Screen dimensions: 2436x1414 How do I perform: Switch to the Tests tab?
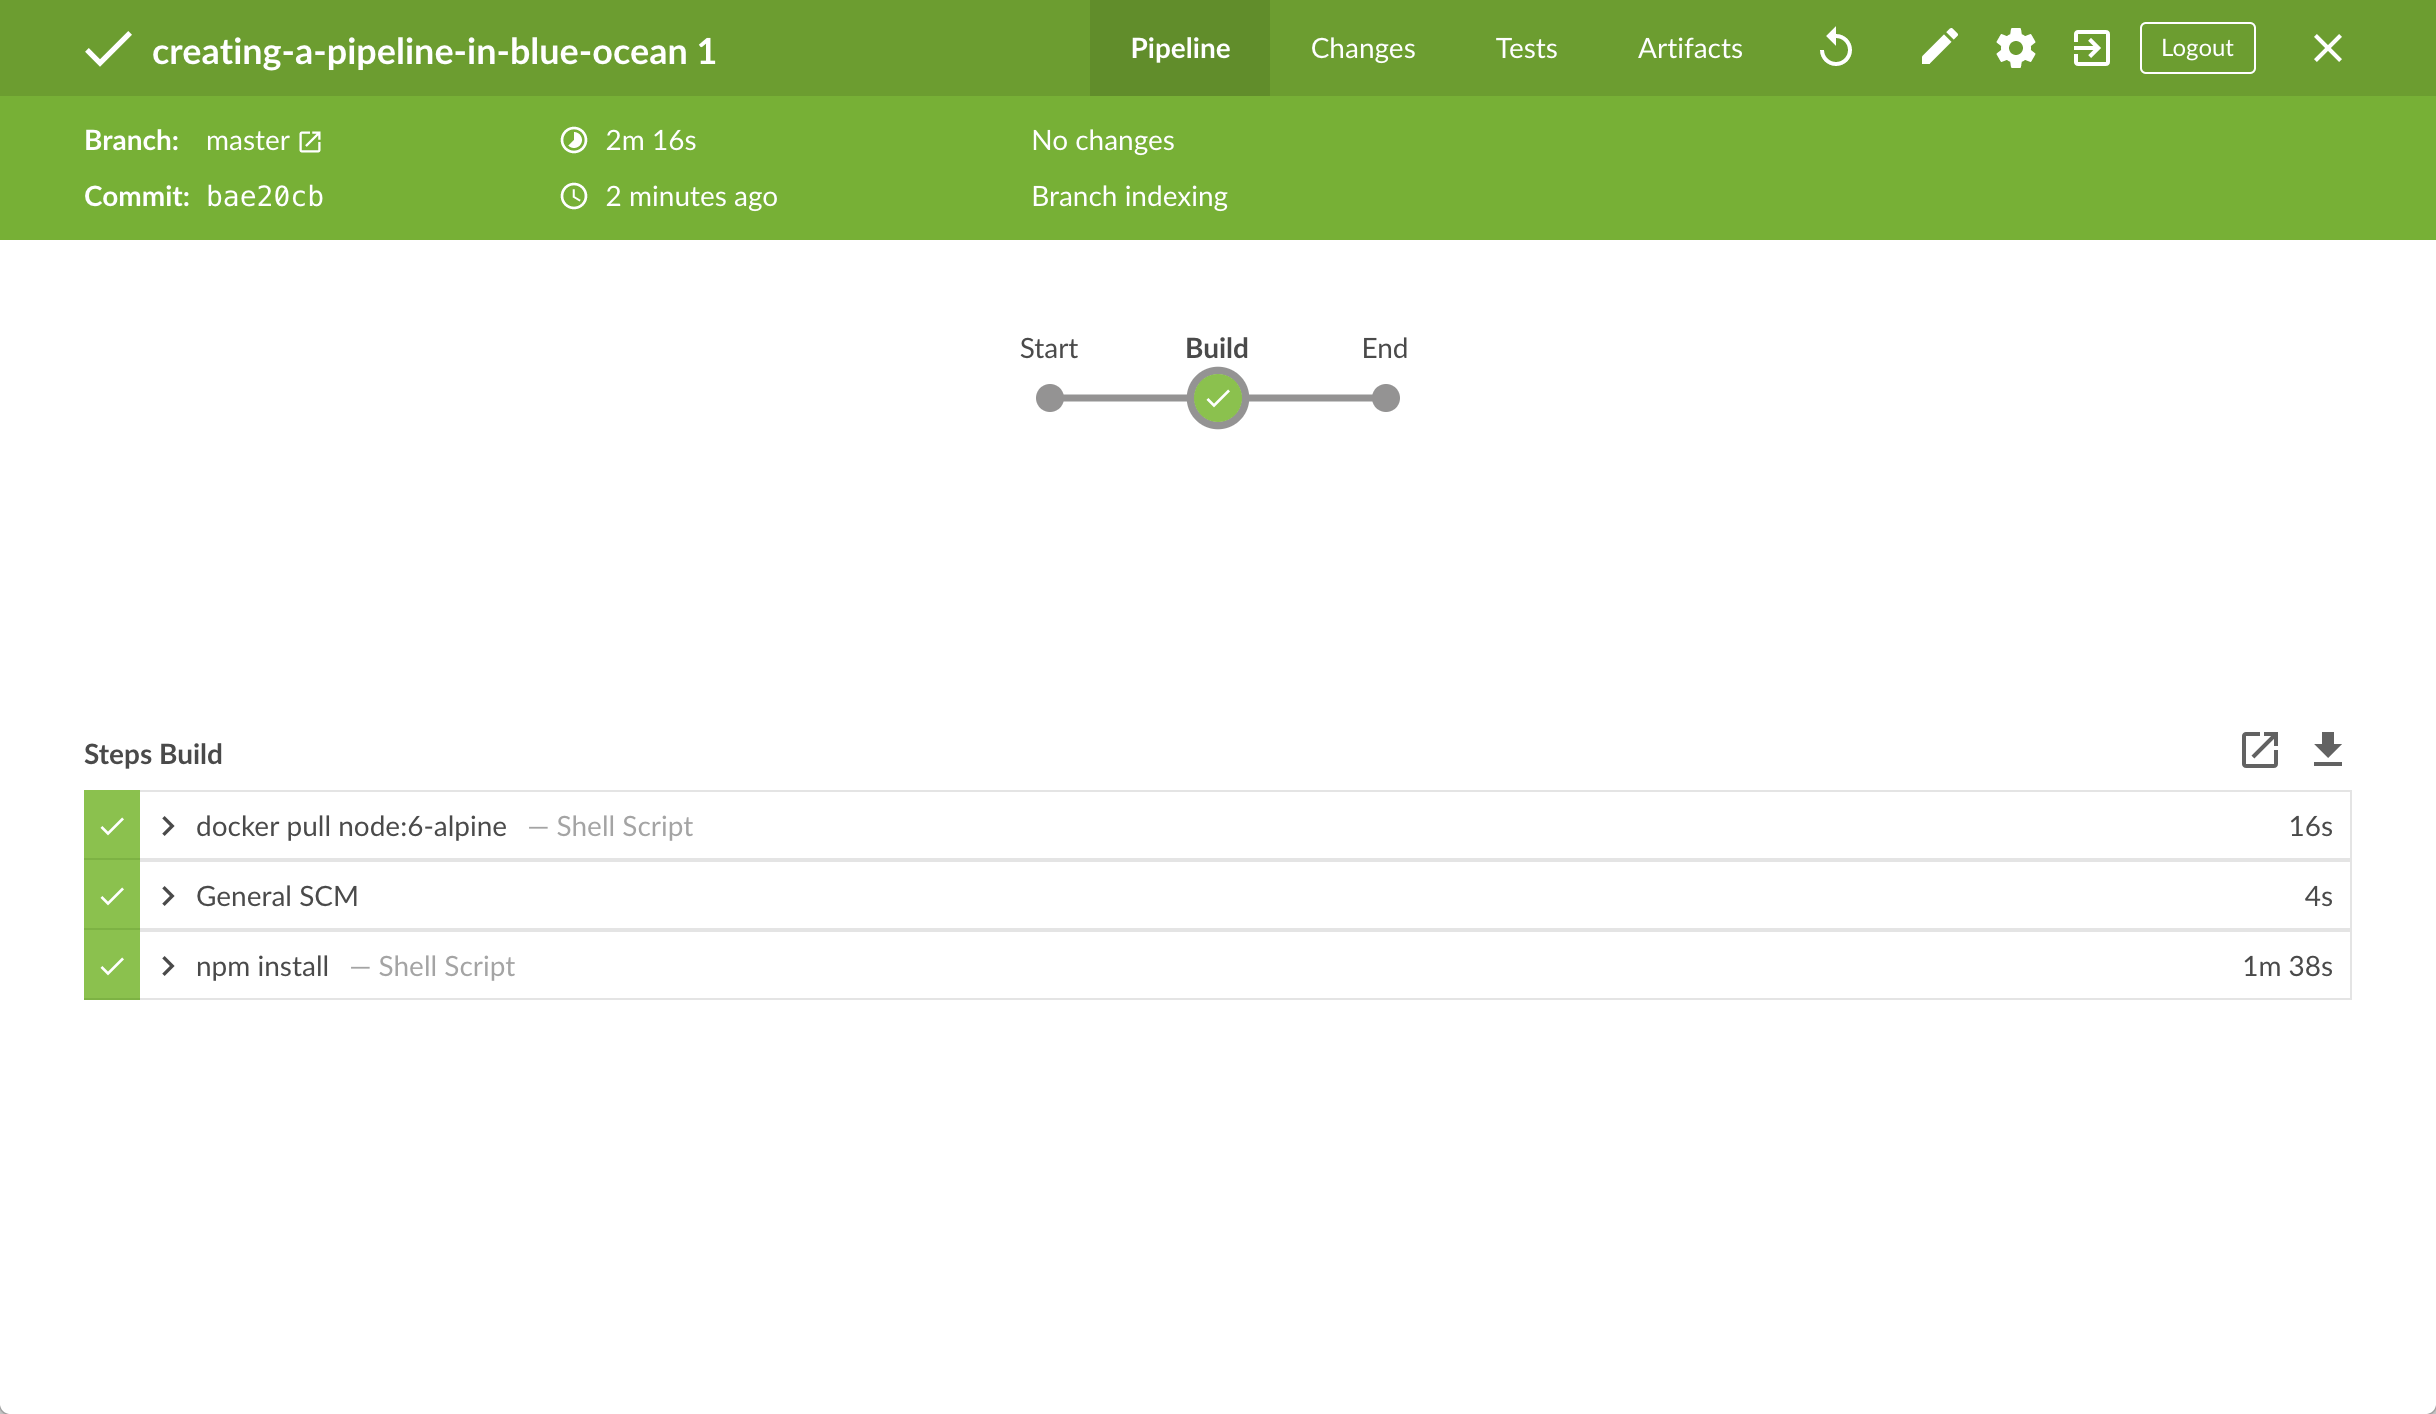coord(1526,48)
